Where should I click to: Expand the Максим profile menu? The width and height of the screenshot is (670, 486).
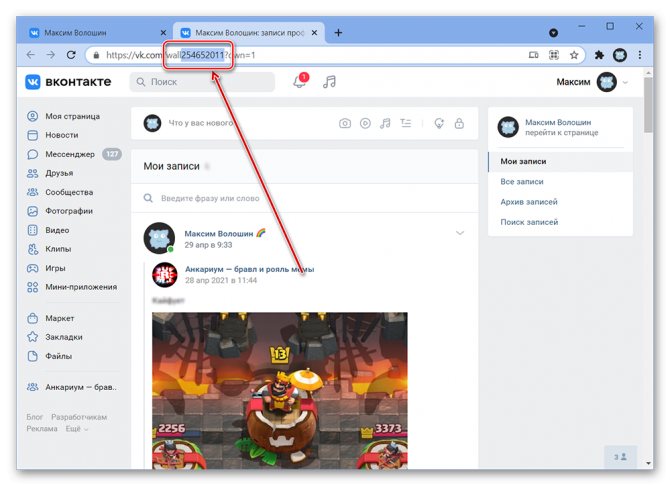pos(591,82)
